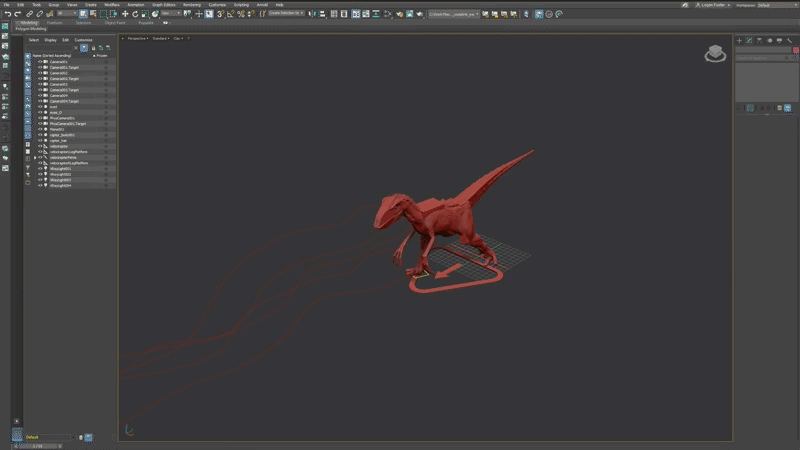800x450 pixels.
Task: Click the Scene Explorer search field
Action: pyautogui.click(x=49, y=48)
